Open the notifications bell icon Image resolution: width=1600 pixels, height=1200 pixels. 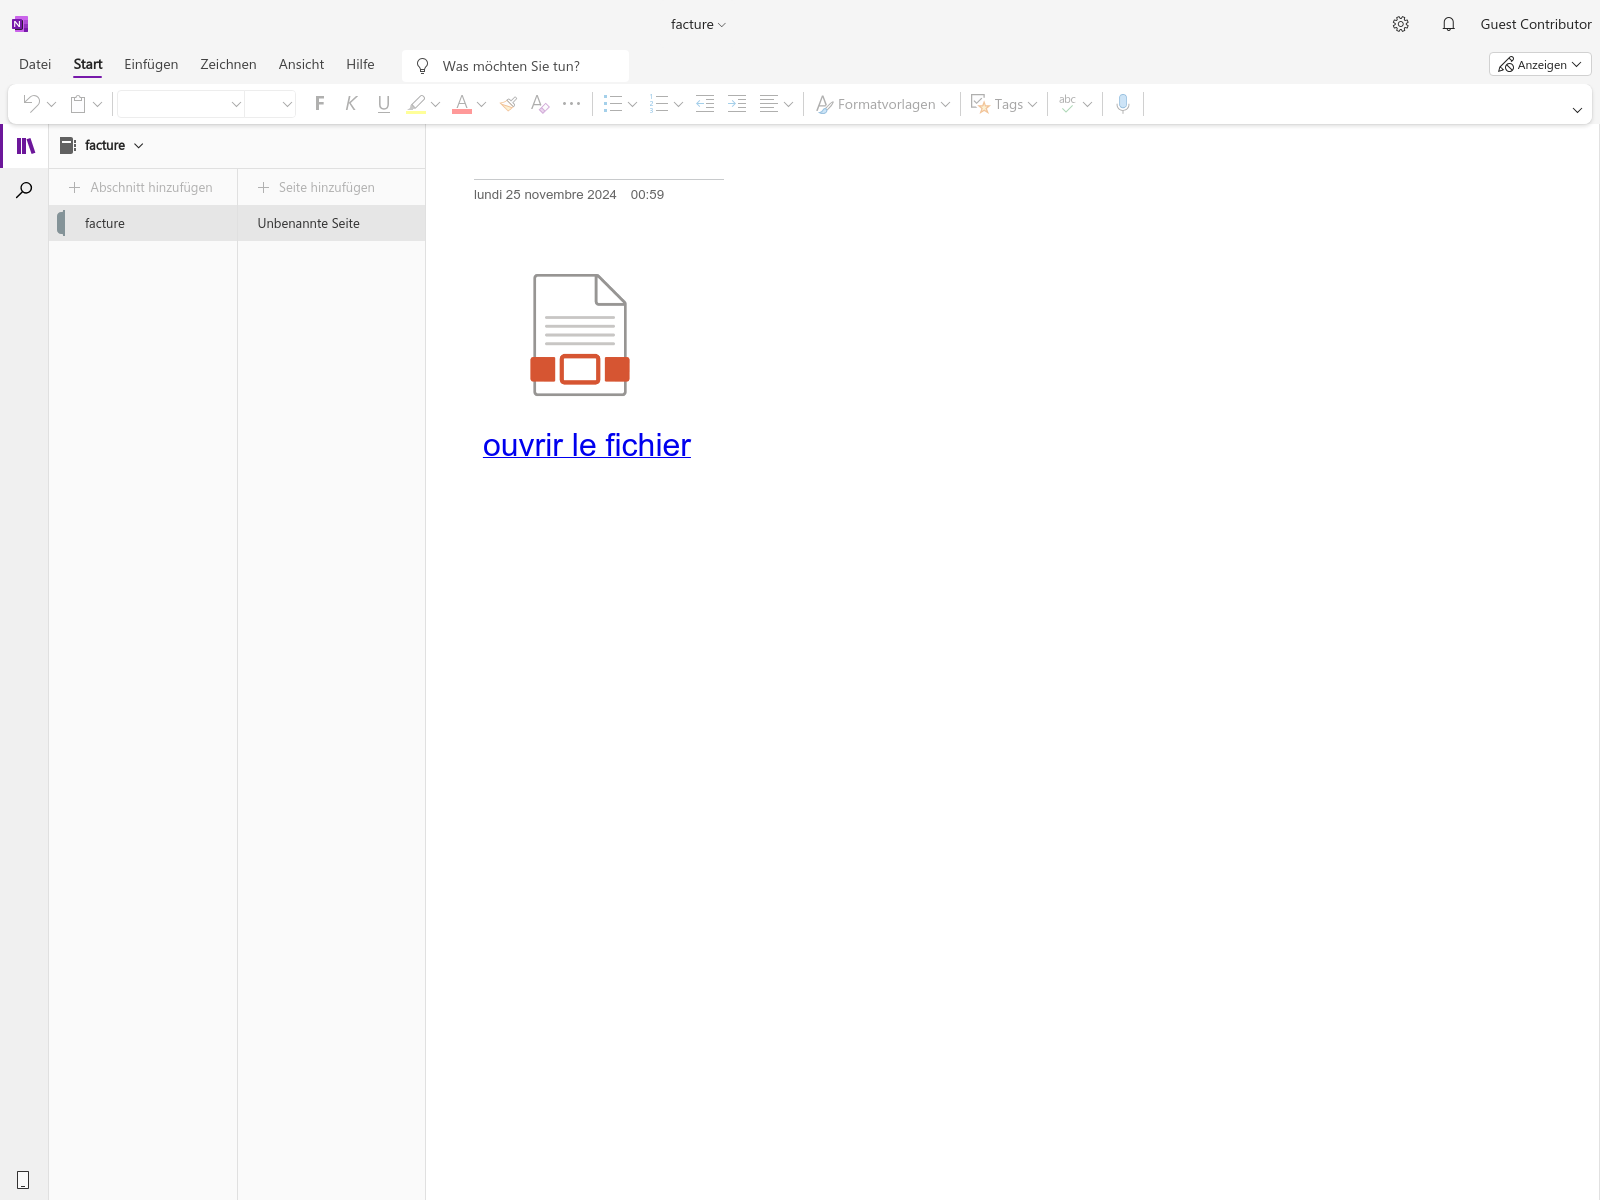[1448, 24]
